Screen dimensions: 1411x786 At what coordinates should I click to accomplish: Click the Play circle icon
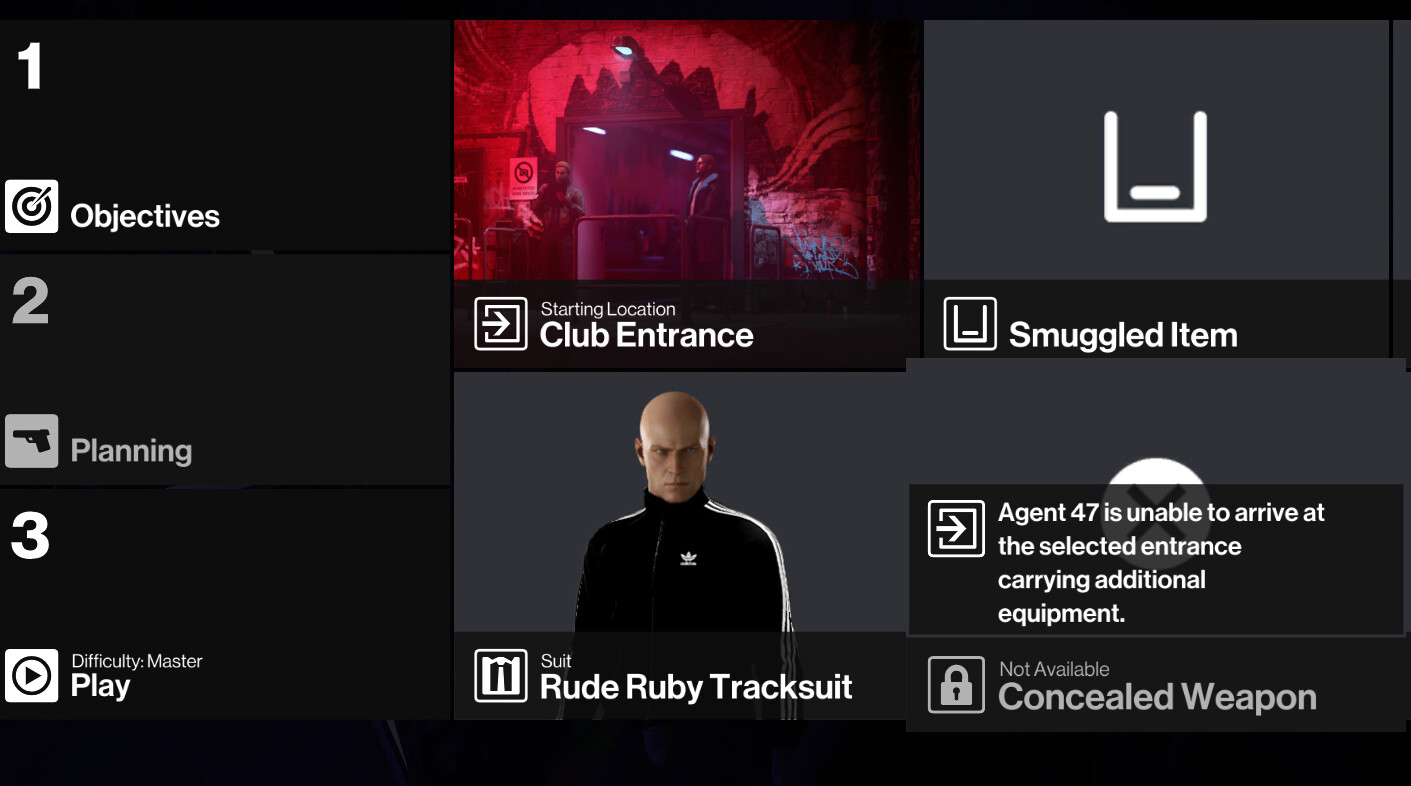point(31,676)
